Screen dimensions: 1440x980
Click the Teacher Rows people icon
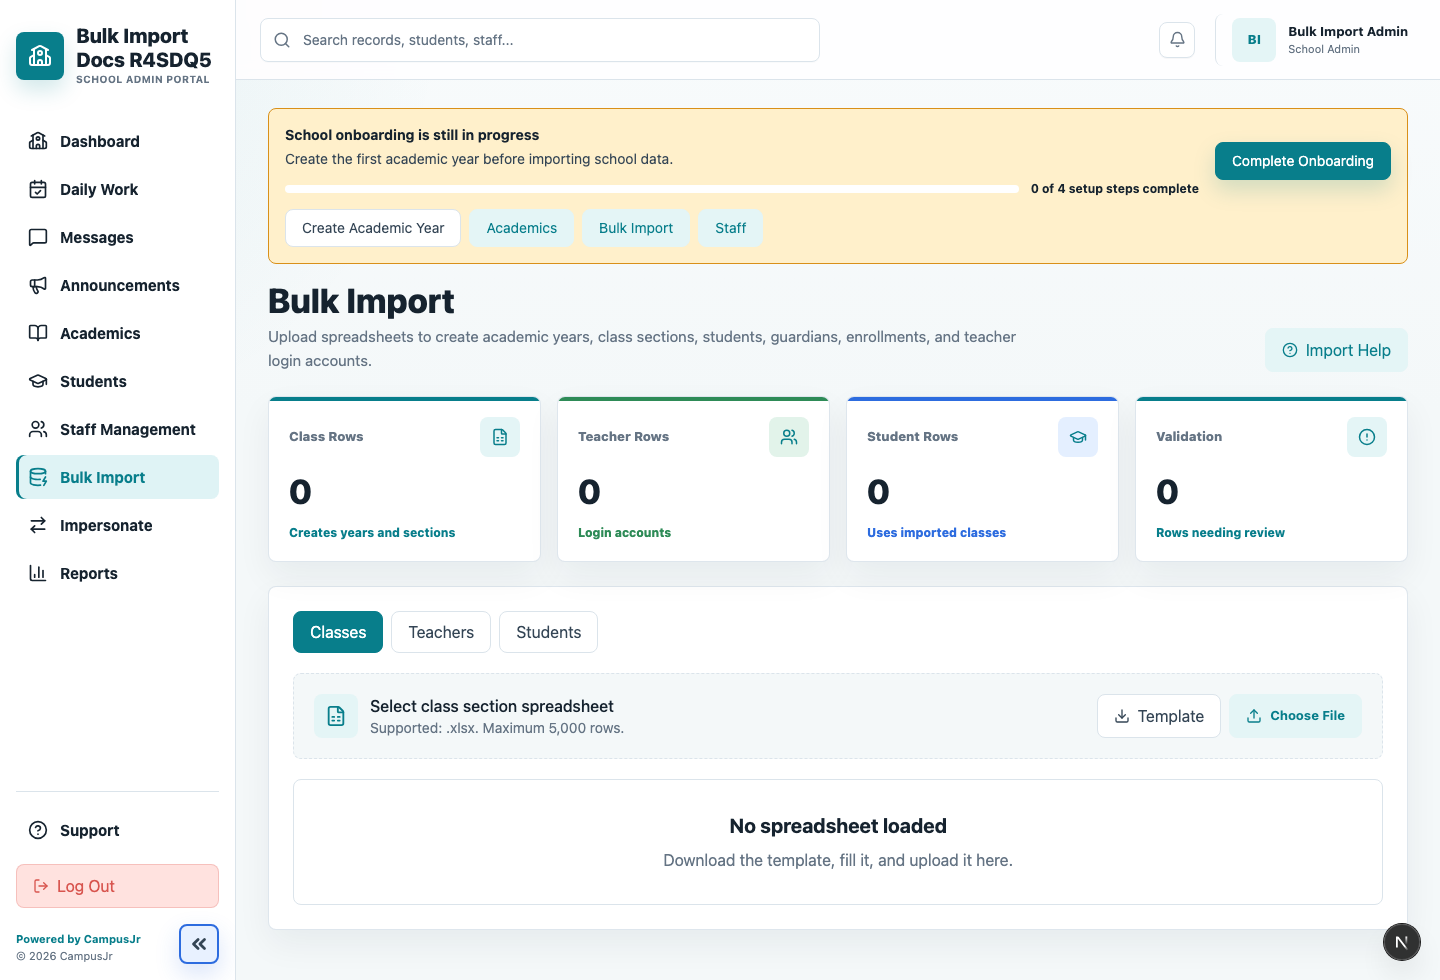(x=789, y=437)
